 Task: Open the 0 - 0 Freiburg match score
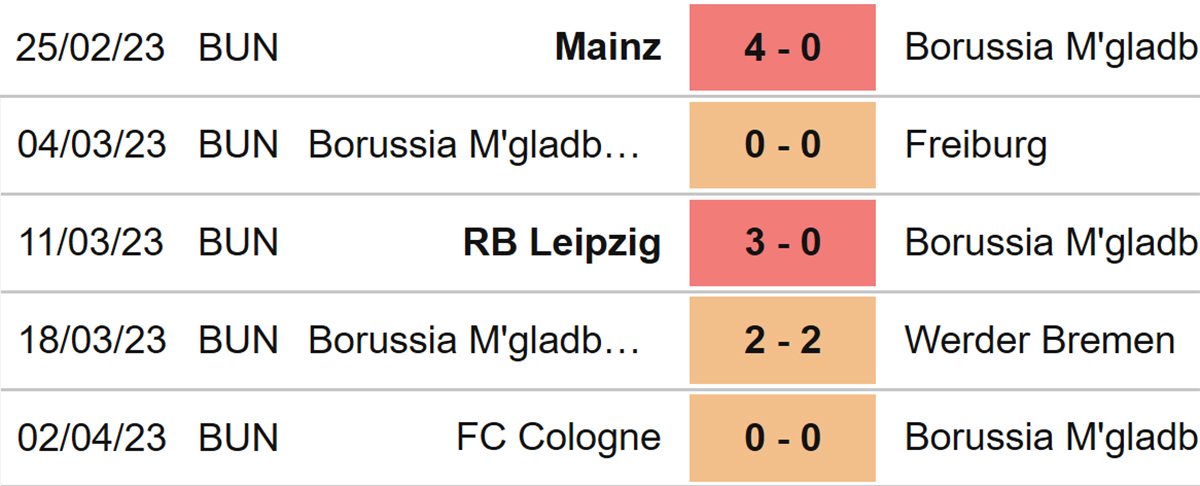pos(782,145)
